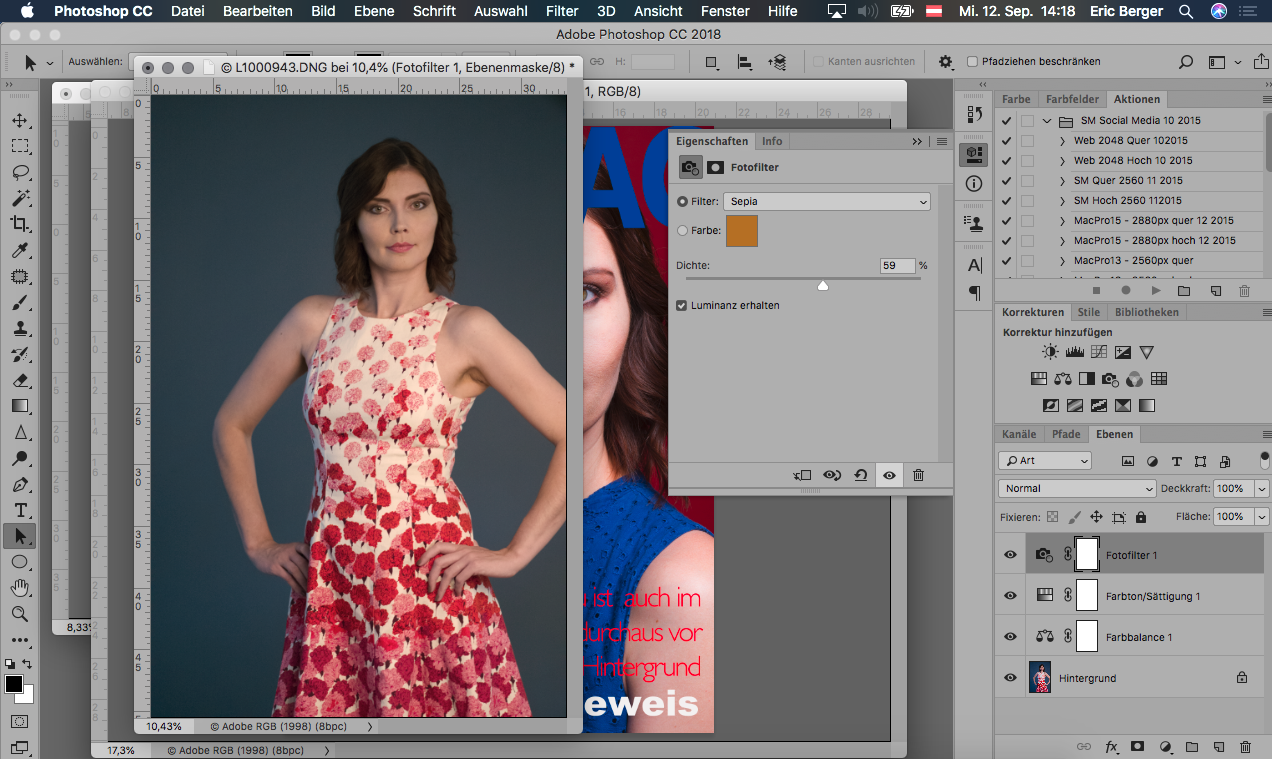1272x759 pixels.
Task: Clip adjustment to layer below in Properties
Action: [x=801, y=476]
